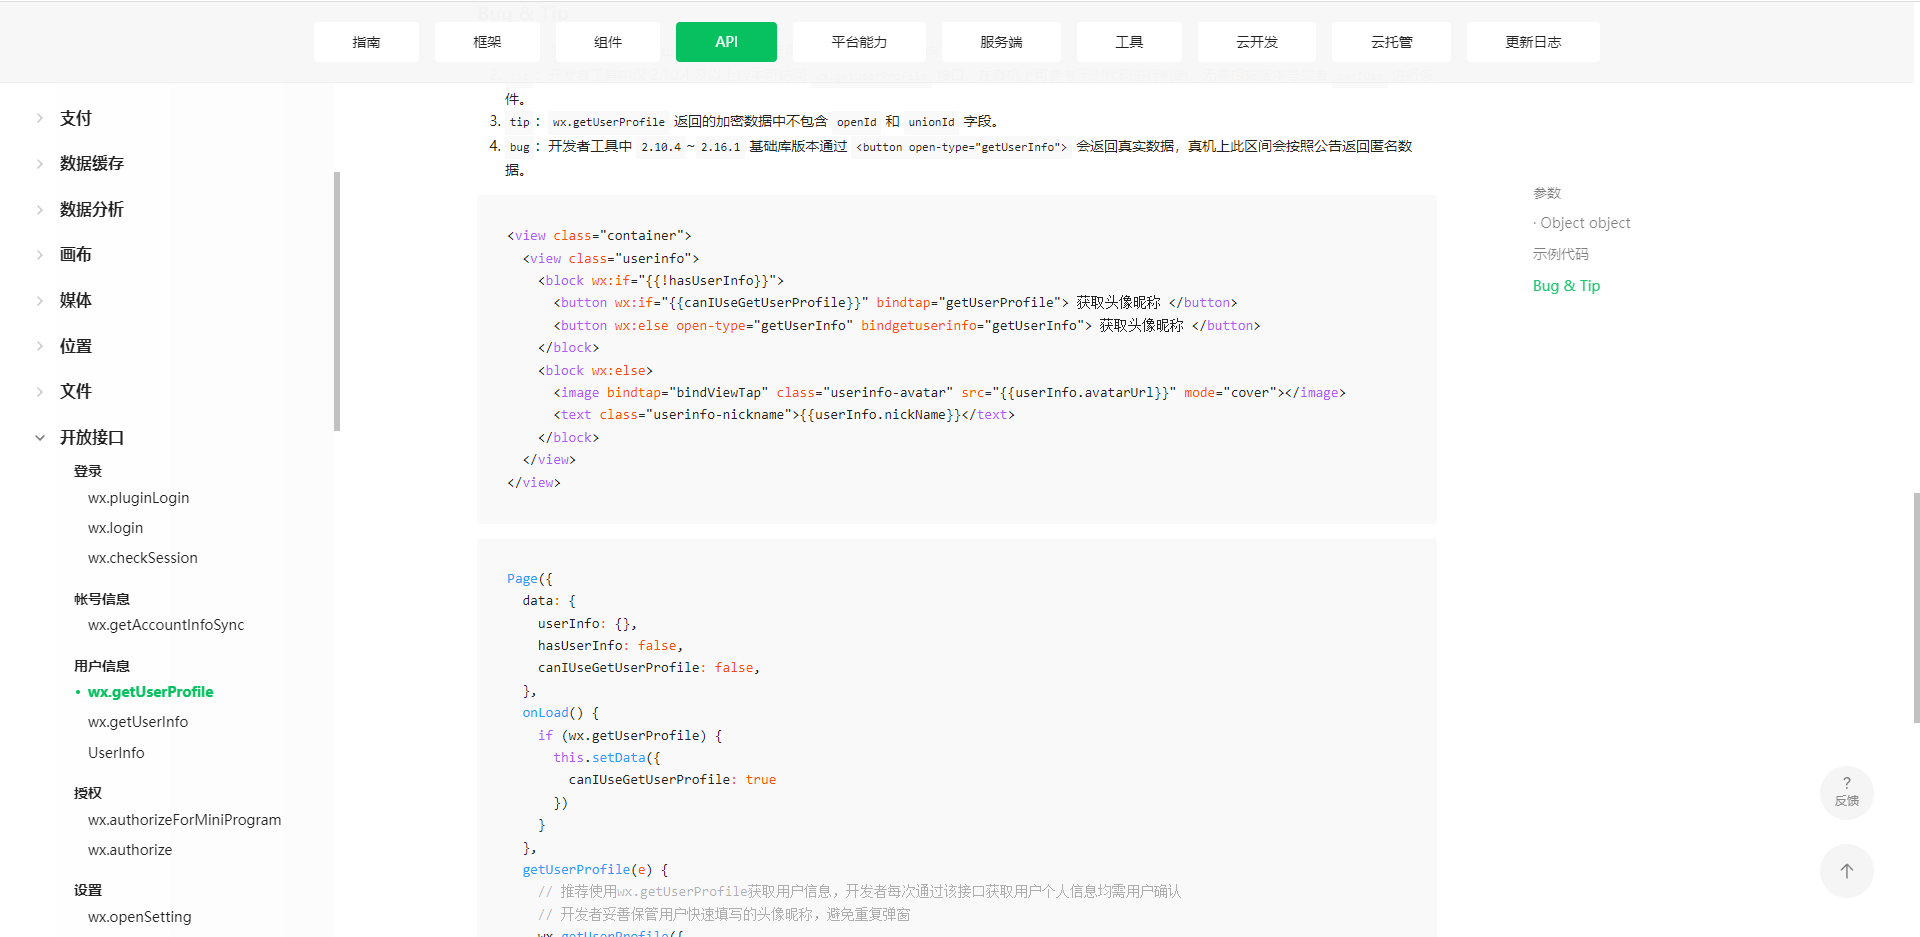Open the 组件 top navigation tab
The width and height of the screenshot is (1920, 937).
[608, 42]
